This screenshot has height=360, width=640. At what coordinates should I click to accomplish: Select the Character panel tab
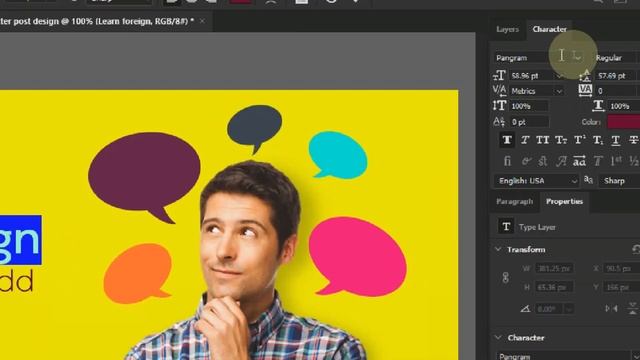[549, 29]
